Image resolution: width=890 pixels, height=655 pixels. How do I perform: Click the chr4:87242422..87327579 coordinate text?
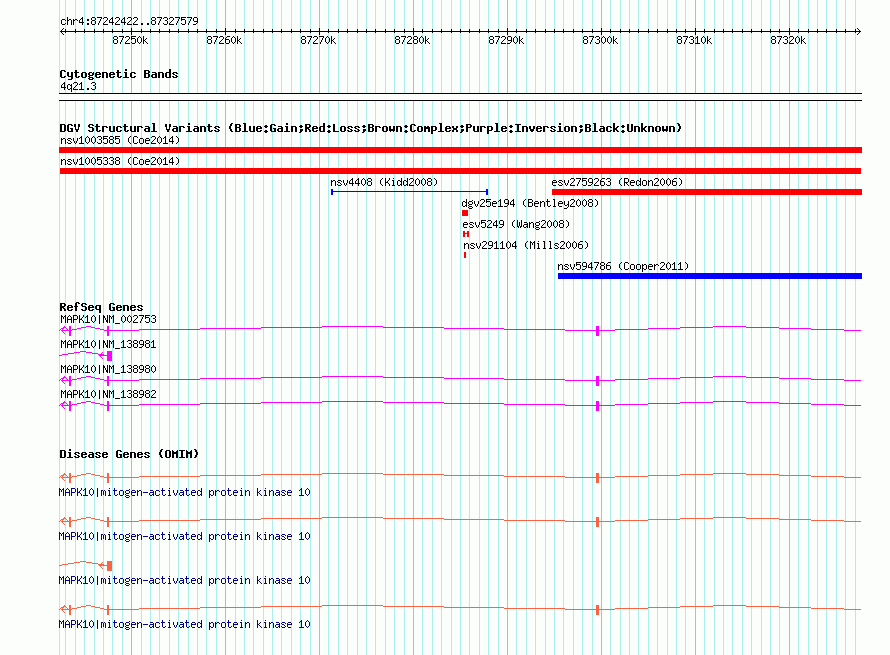(x=129, y=21)
